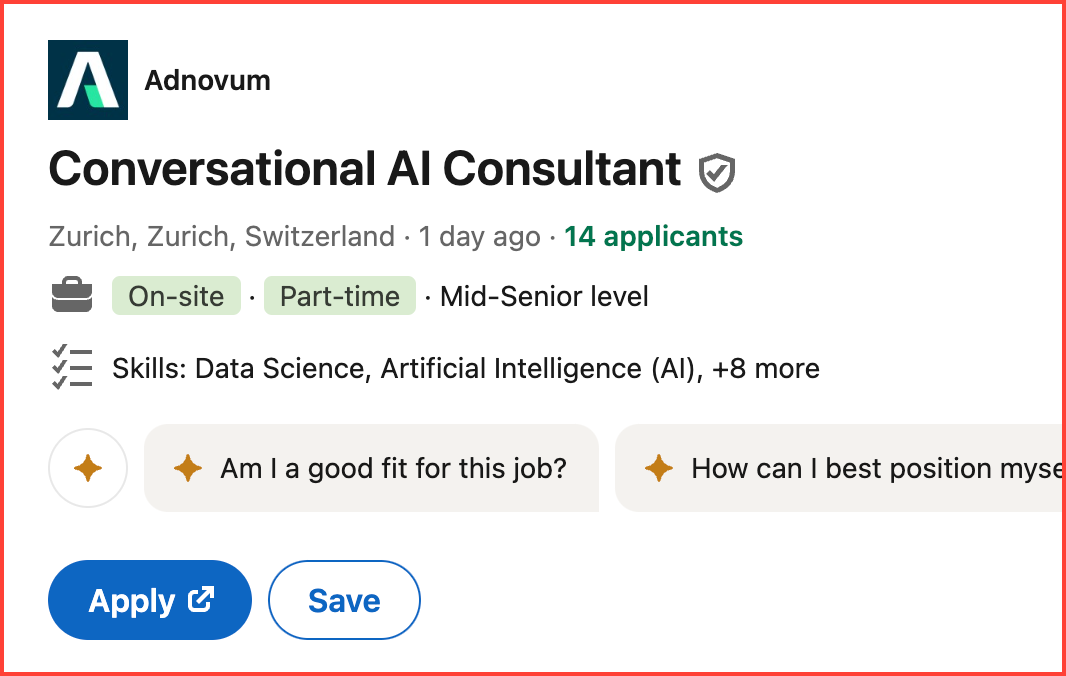The height and width of the screenshot is (676, 1066).
Task: Toggle Save to bookmark this job
Action: pyautogui.click(x=344, y=599)
